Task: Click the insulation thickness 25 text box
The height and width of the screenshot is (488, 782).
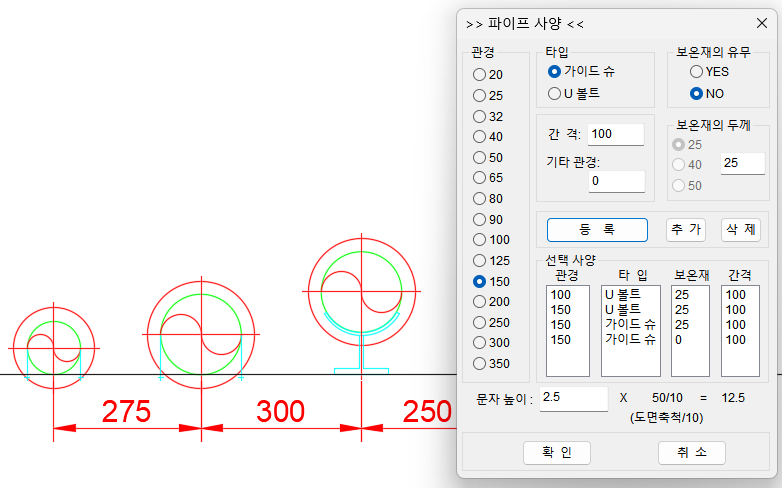Action: point(742,163)
